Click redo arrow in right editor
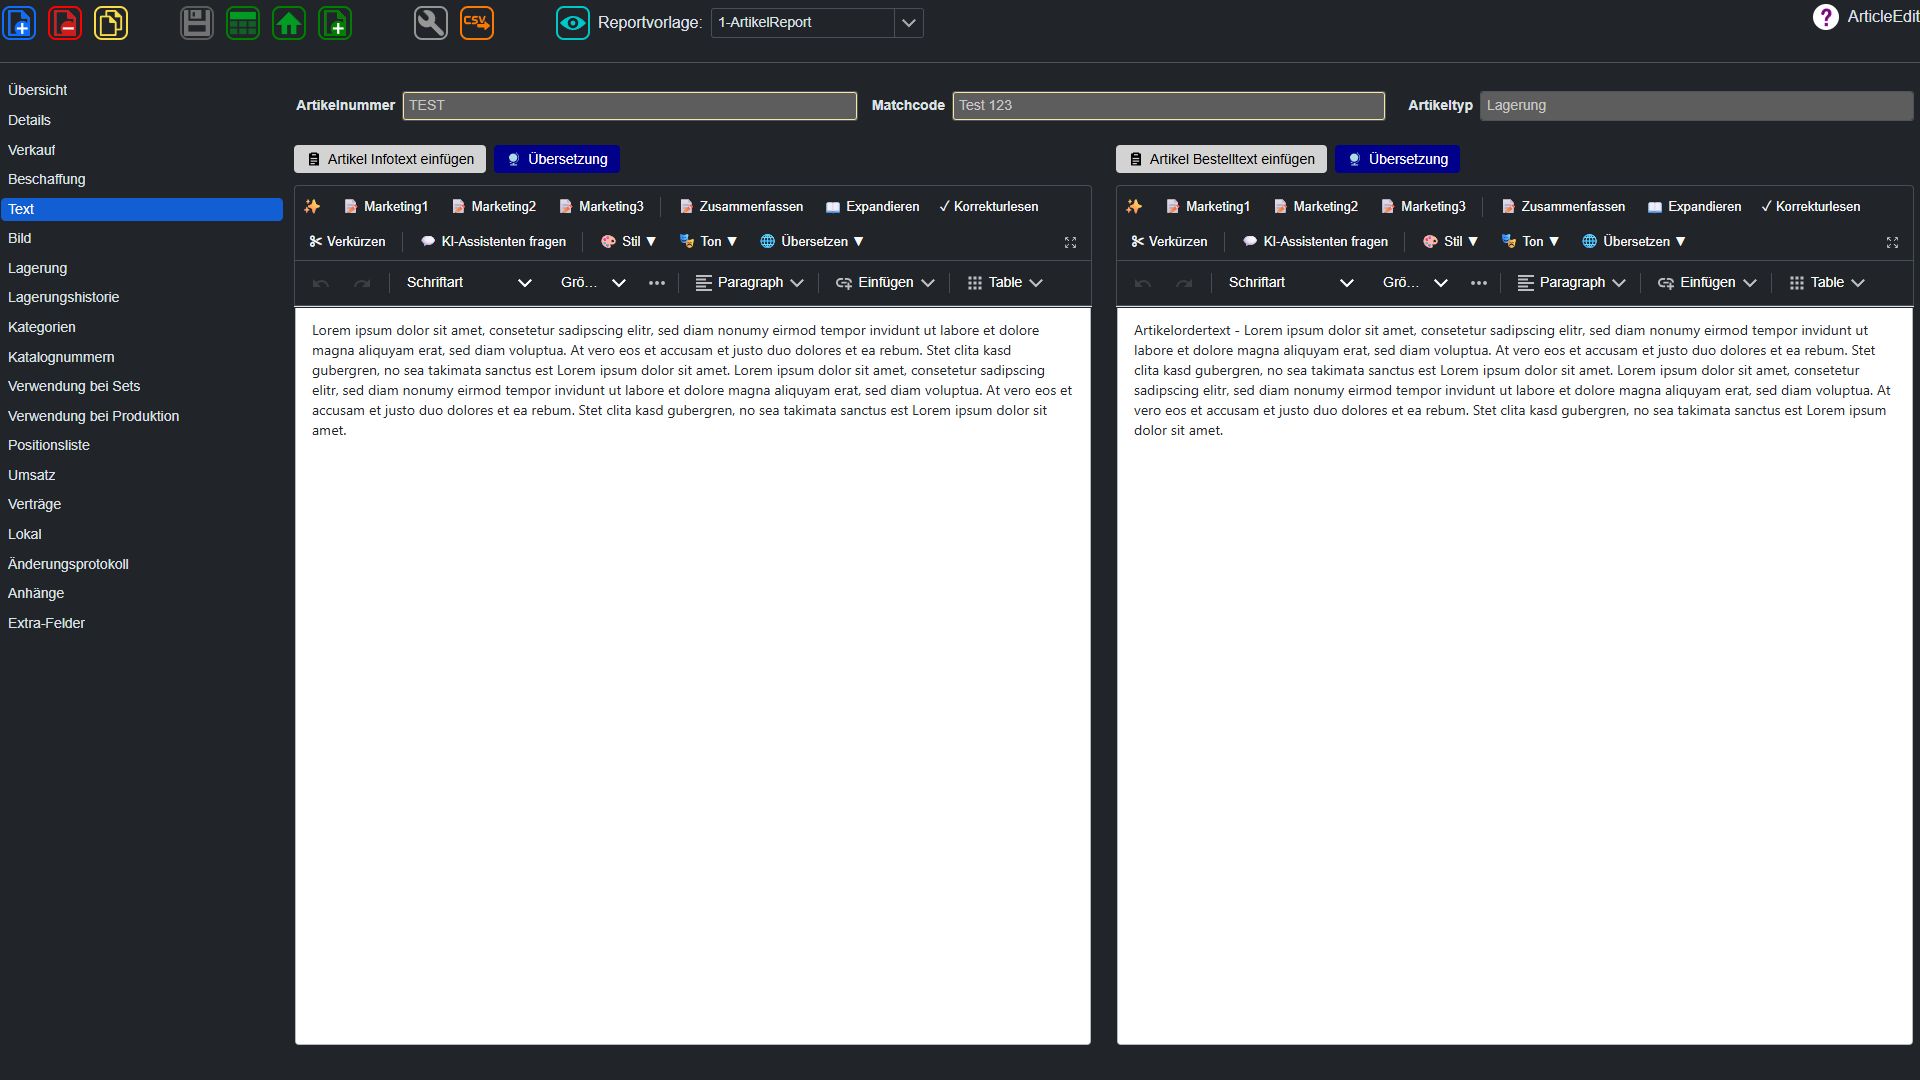The image size is (1920, 1080). coord(1184,283)
